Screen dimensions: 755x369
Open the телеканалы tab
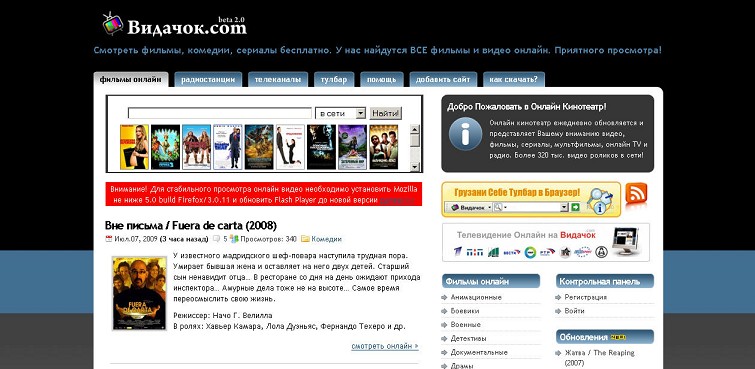pos(278,79)
